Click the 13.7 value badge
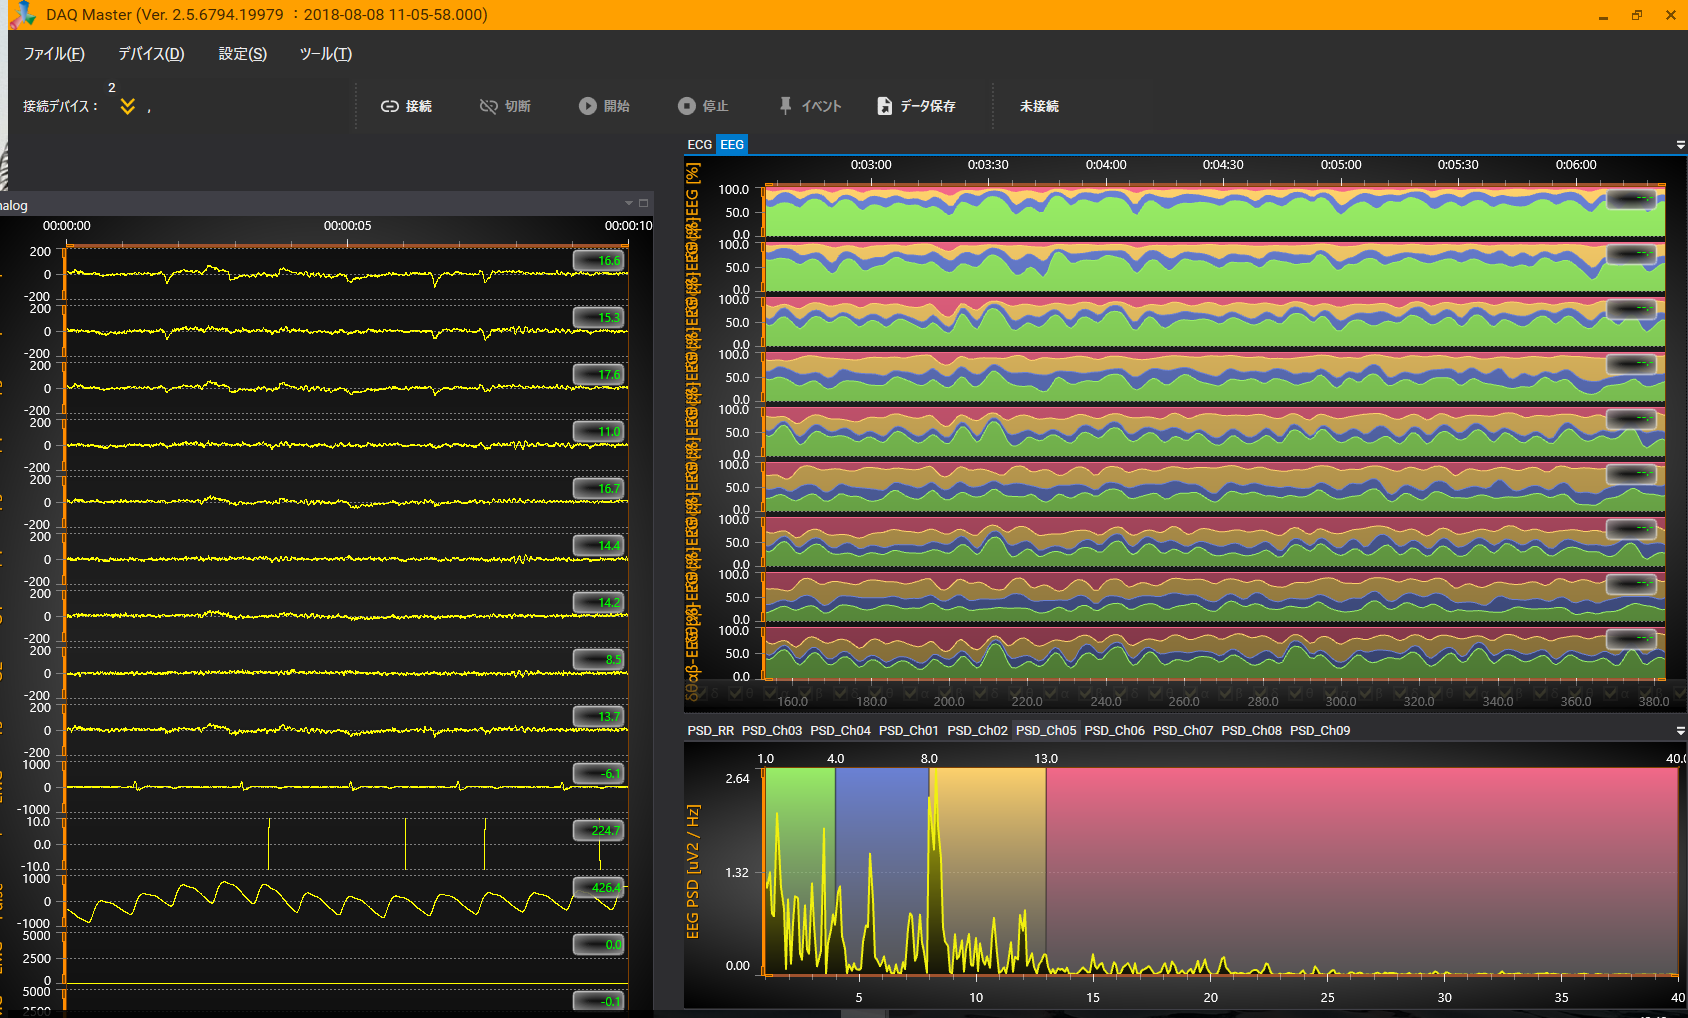 599,717
